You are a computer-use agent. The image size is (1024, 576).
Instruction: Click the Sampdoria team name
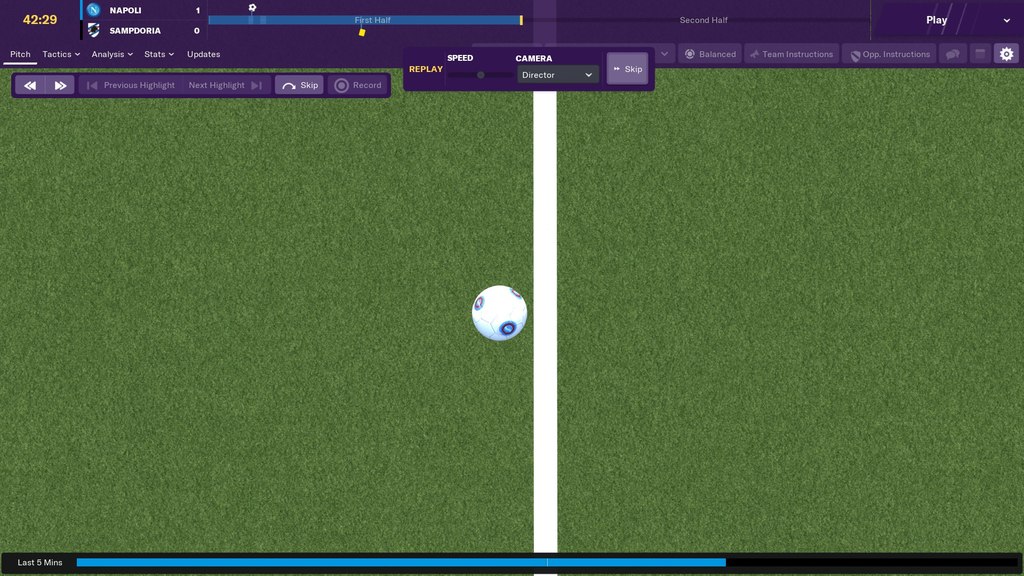135,31
